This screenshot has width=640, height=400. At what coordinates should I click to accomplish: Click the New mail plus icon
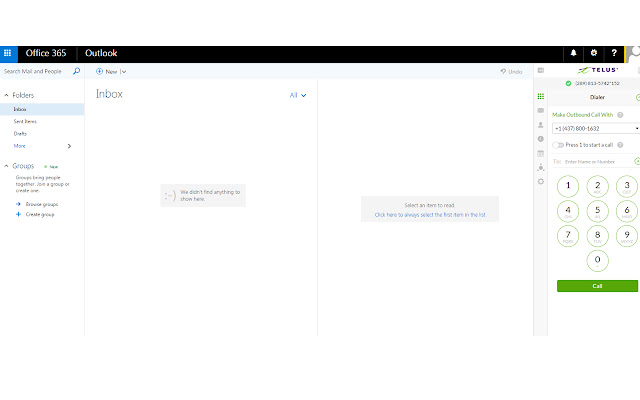click(x=99, y=71)
